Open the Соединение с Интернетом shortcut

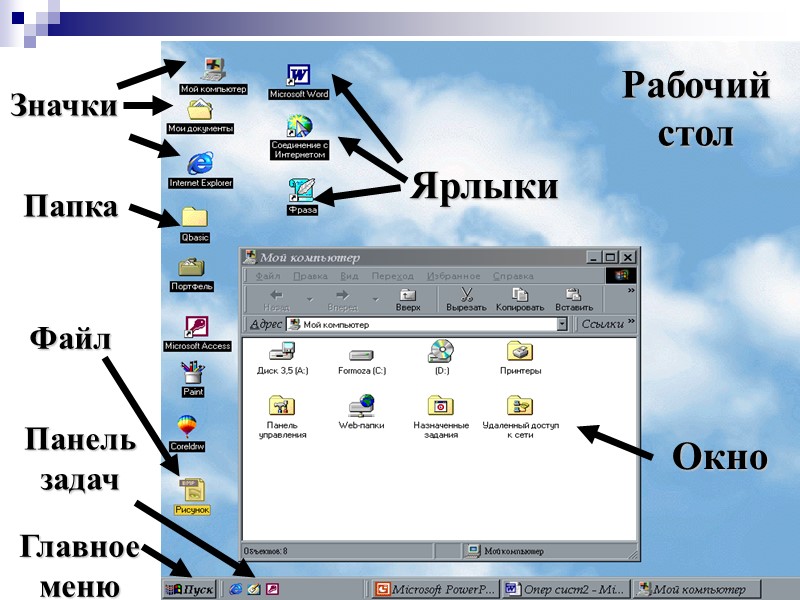point(299,137)
